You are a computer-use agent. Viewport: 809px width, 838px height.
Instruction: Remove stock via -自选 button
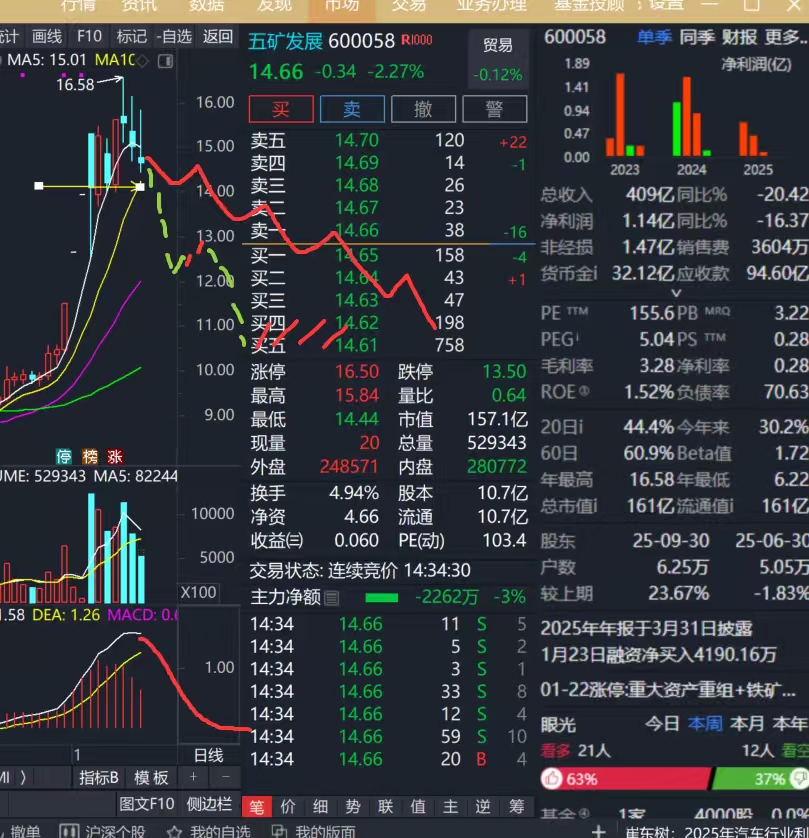point(174,36)
